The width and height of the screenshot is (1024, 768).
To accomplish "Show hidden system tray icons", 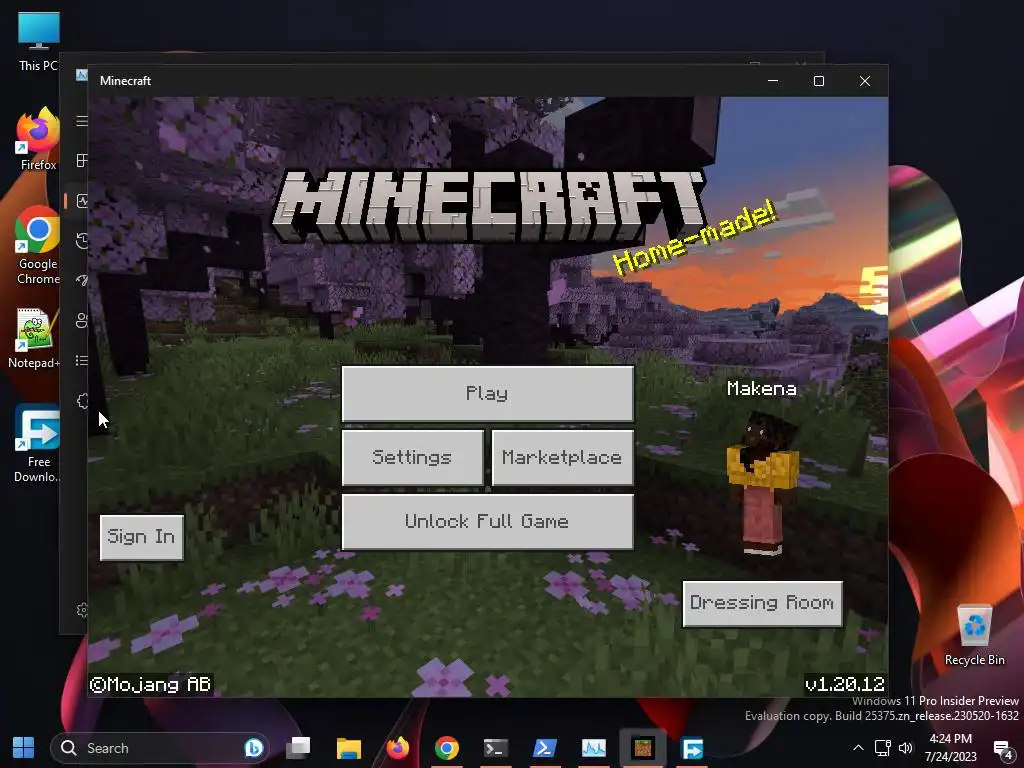I will coord(859,748).
